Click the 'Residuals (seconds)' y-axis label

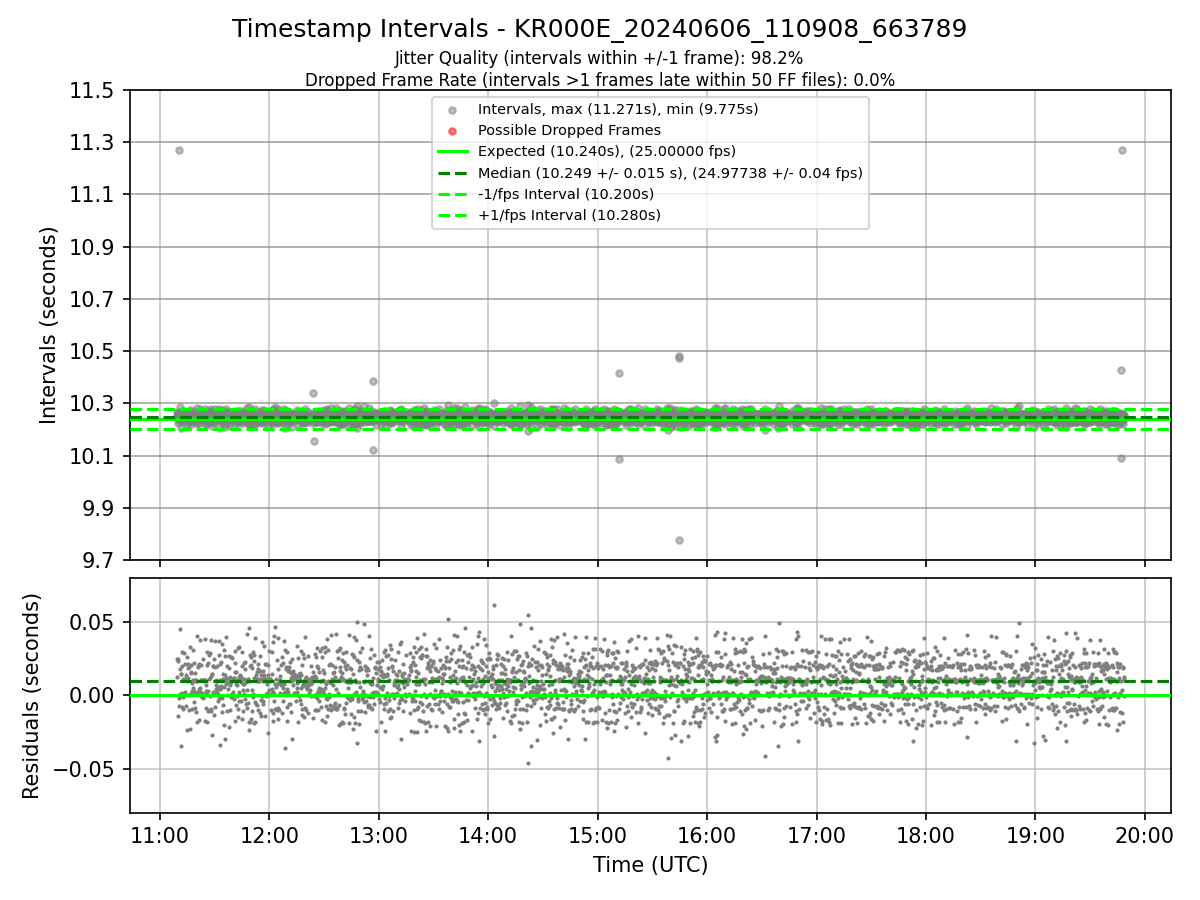32,696
